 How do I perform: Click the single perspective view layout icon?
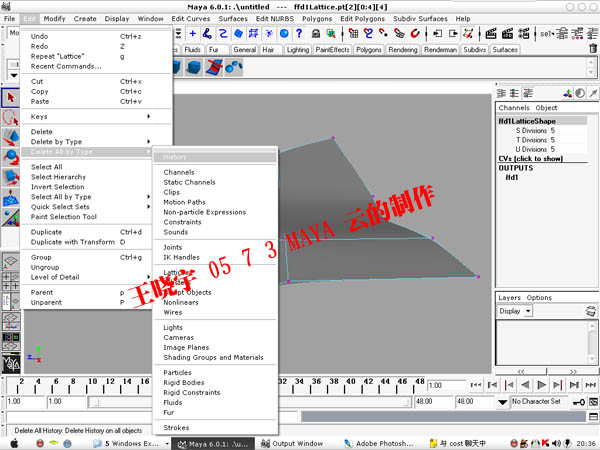11,261
